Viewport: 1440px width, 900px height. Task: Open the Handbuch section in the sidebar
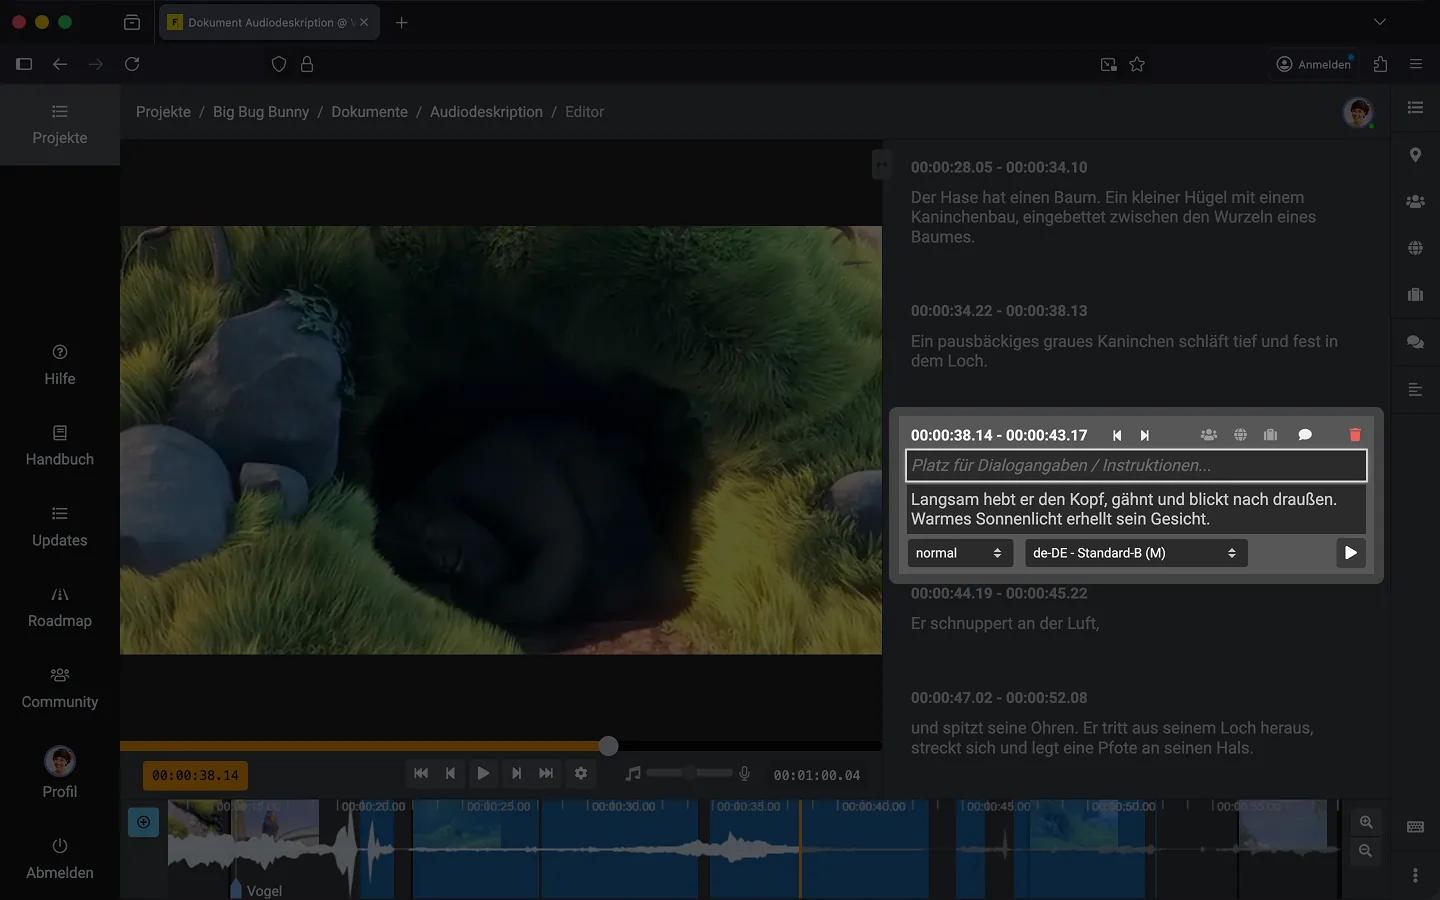point(60,445)
